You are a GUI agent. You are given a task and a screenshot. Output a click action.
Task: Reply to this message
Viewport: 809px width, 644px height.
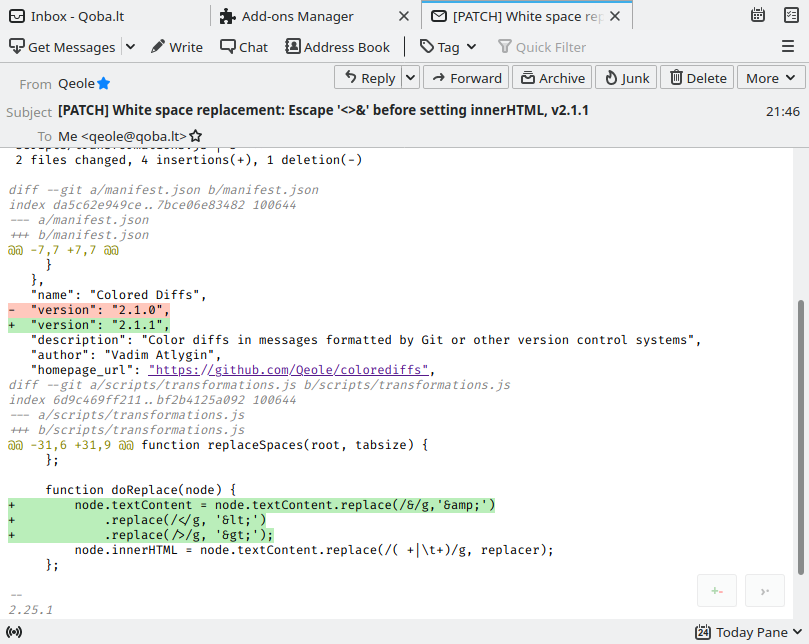click(x=368, y=78)
